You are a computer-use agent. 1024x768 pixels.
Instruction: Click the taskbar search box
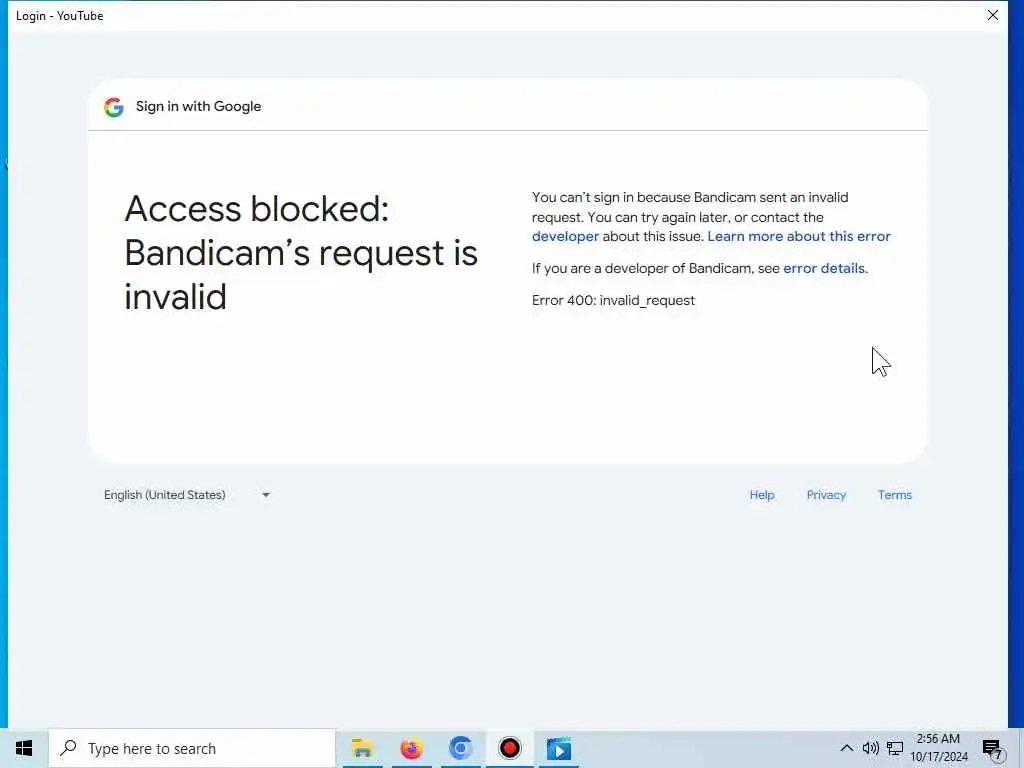(192, 748)
